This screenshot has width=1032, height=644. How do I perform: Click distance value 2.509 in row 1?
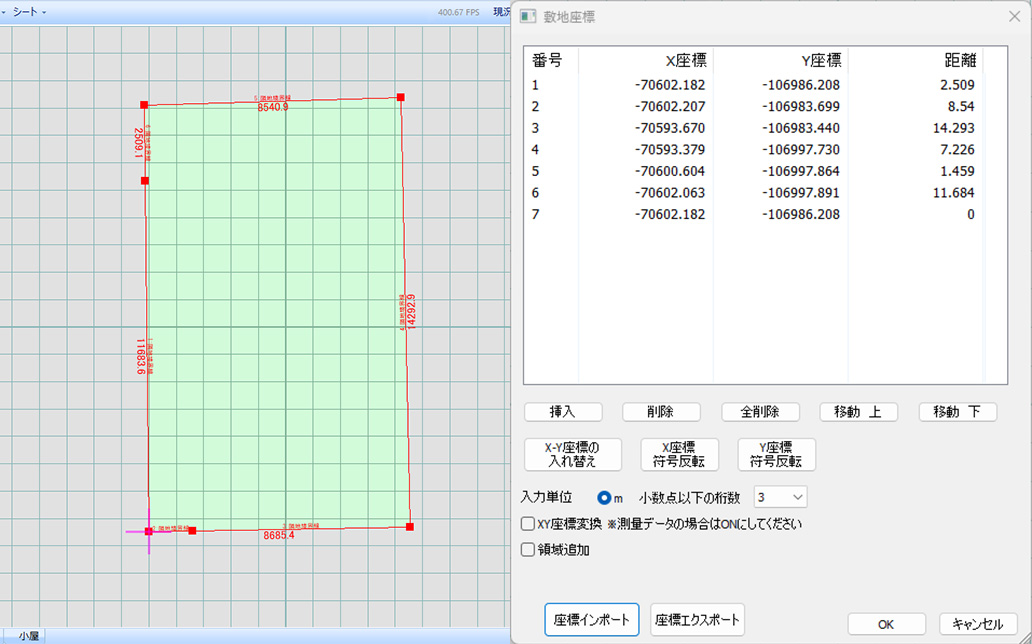958,85
